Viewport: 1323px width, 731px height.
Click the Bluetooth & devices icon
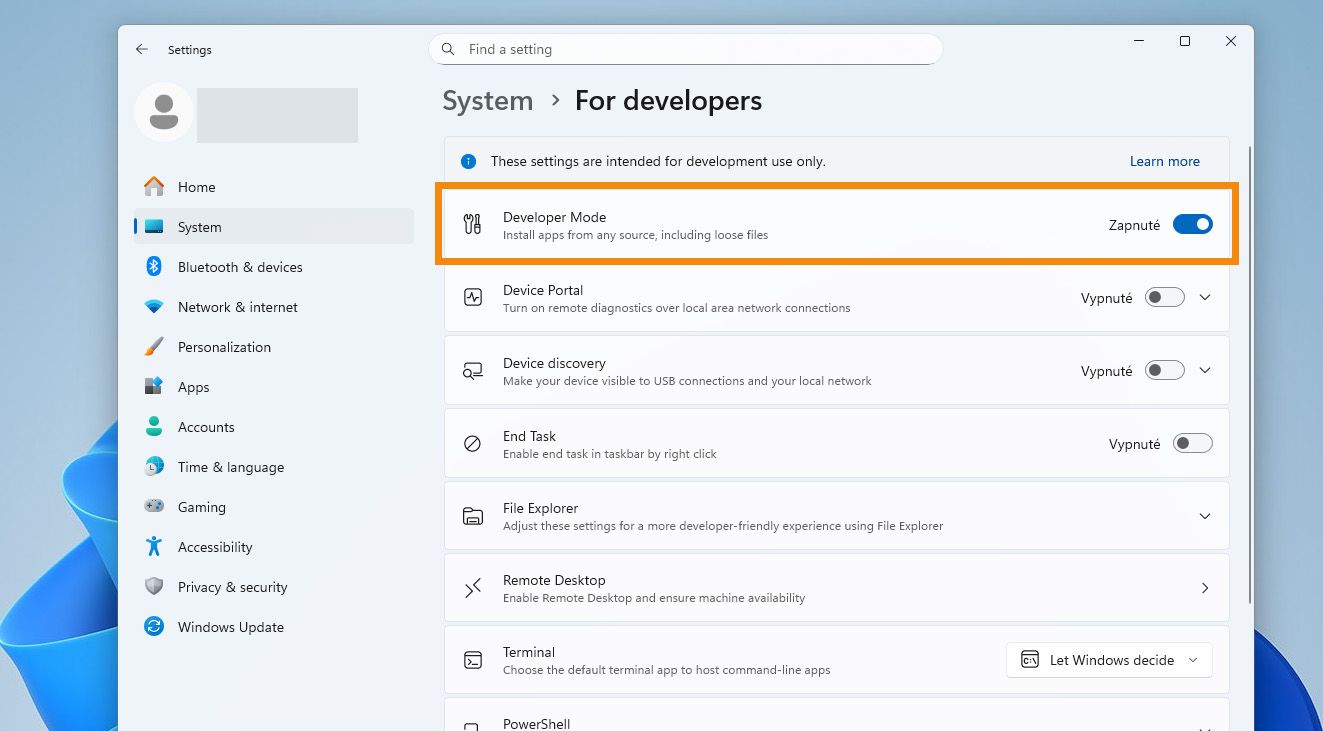(x=154, y=267)
